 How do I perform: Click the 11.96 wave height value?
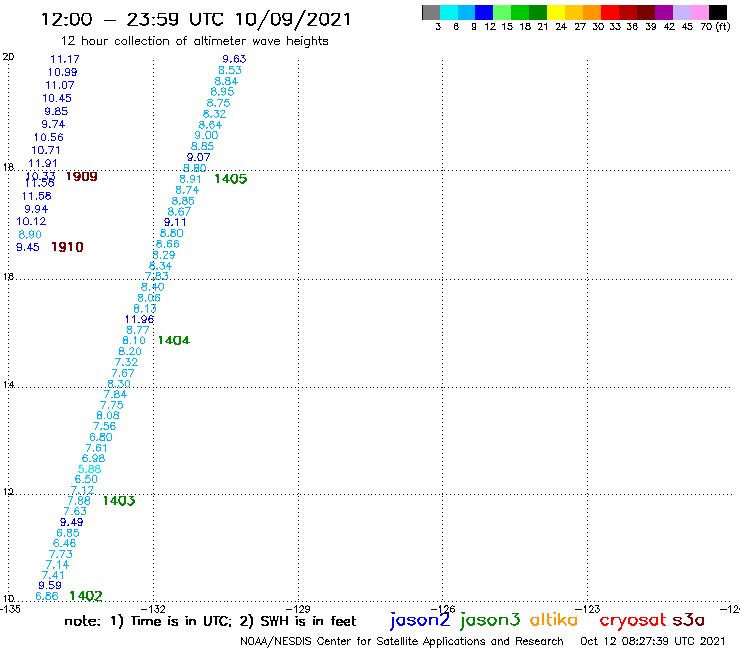coord(139,320)
